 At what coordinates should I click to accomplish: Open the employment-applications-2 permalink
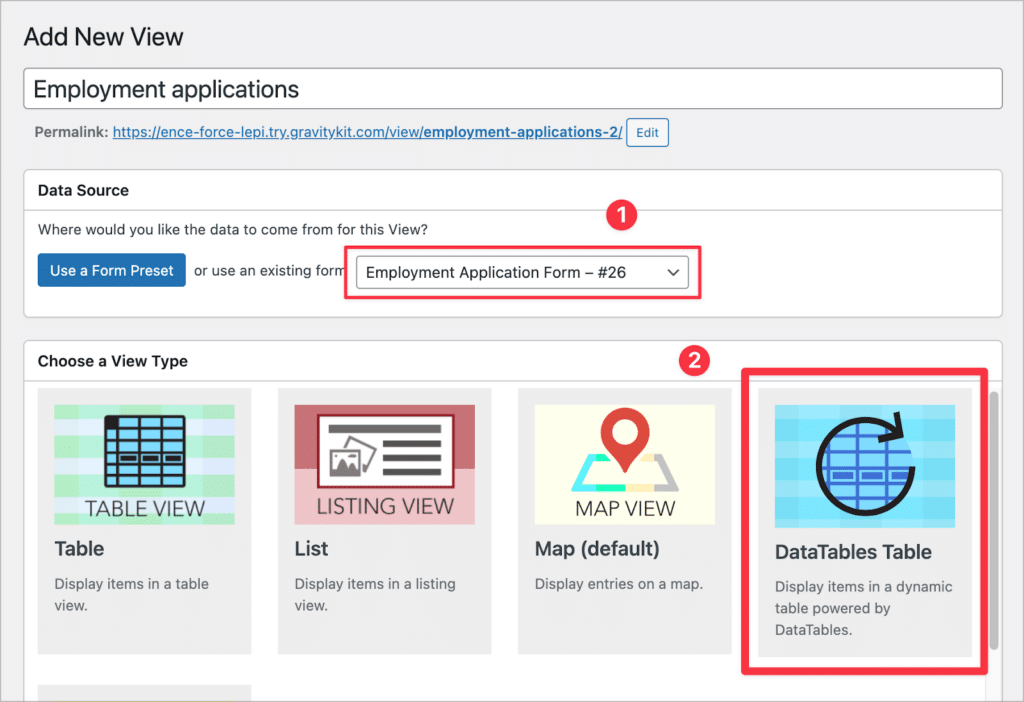[367, 132]
